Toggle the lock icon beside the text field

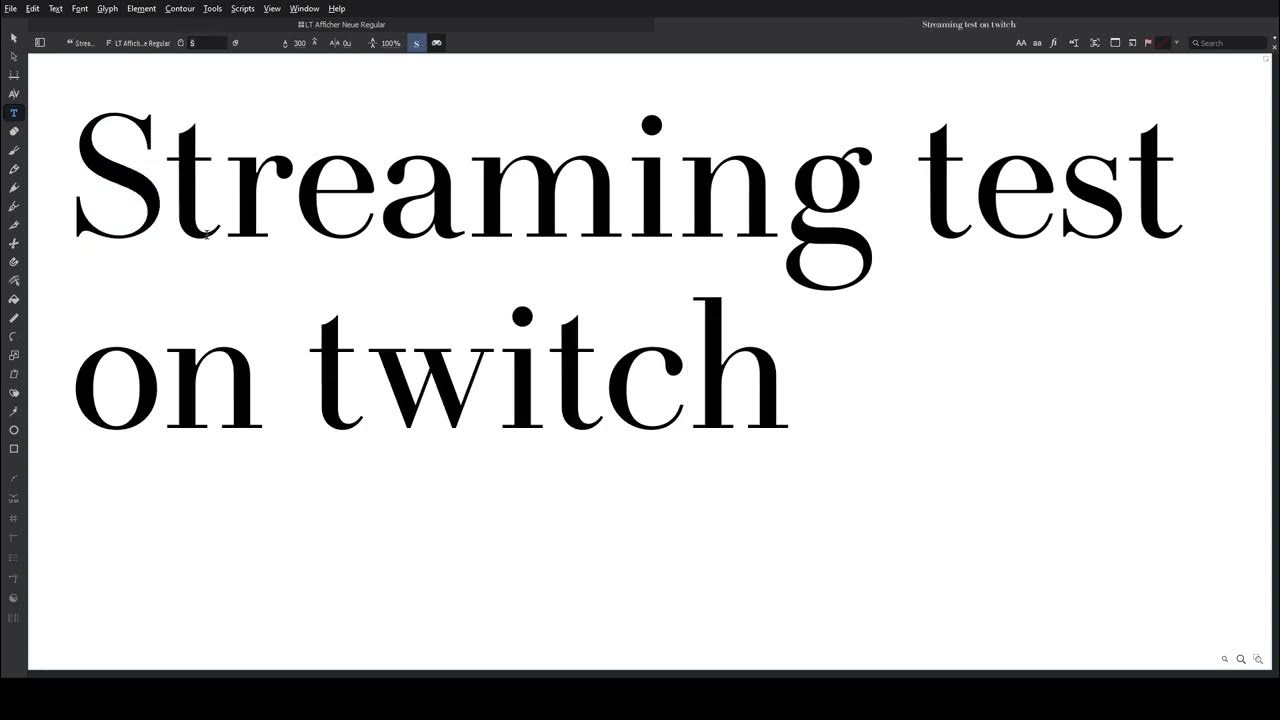(180, 43)
